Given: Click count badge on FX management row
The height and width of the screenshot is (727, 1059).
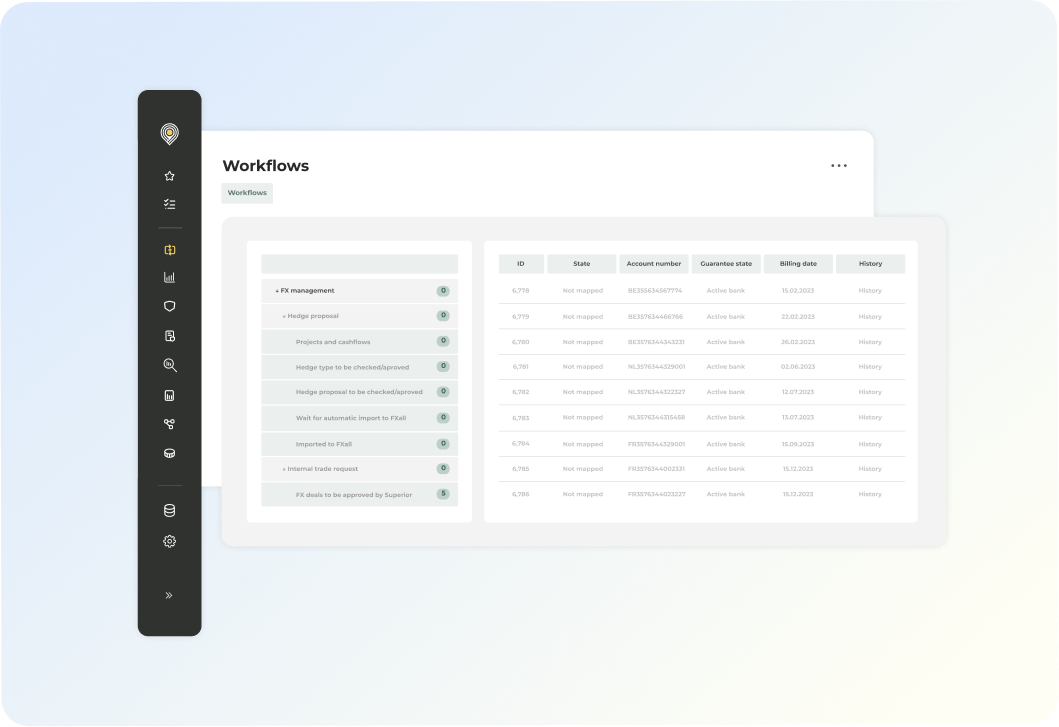Looking at the screenshot, I should click(443, 291).
